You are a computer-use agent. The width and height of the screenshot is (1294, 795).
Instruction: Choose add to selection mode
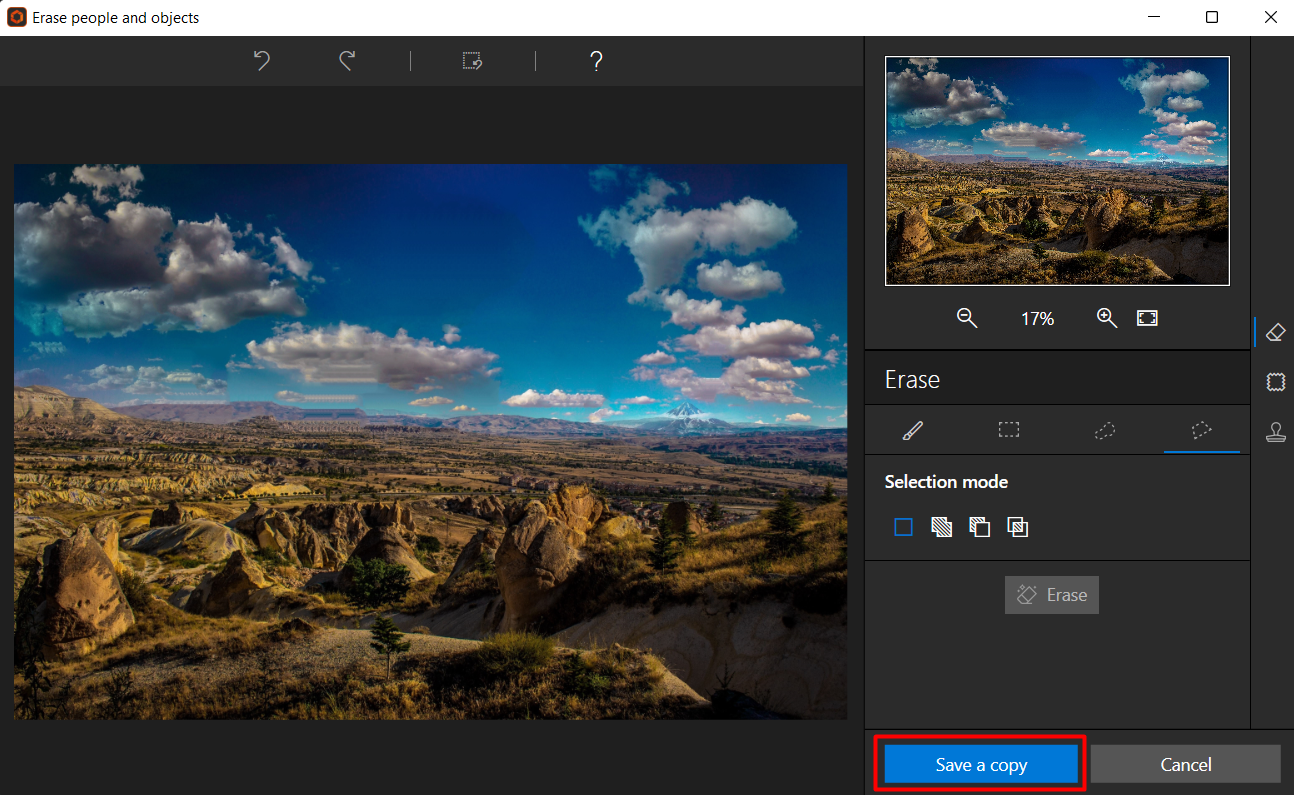pyautogui.click(x=942, y=527)
